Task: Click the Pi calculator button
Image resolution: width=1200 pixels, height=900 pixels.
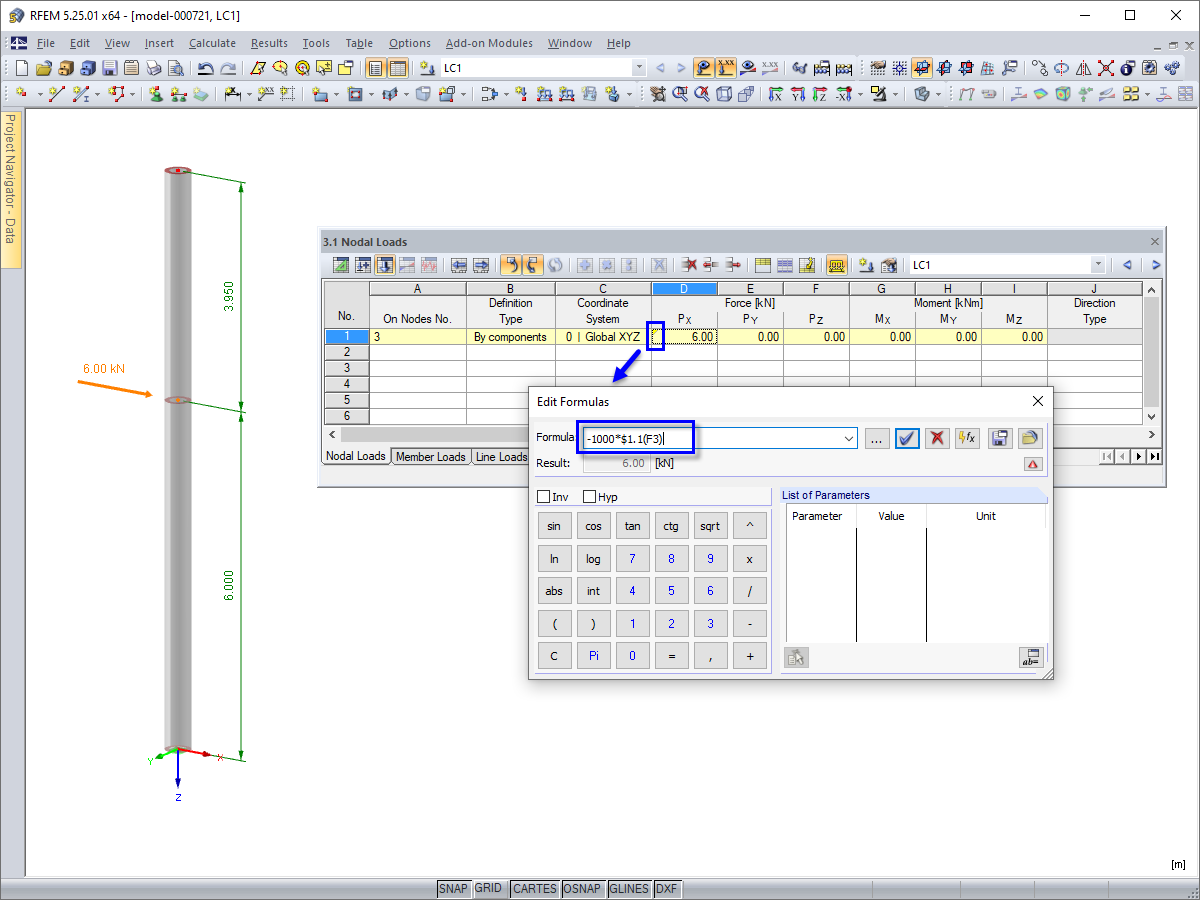Action: [593, 656]
